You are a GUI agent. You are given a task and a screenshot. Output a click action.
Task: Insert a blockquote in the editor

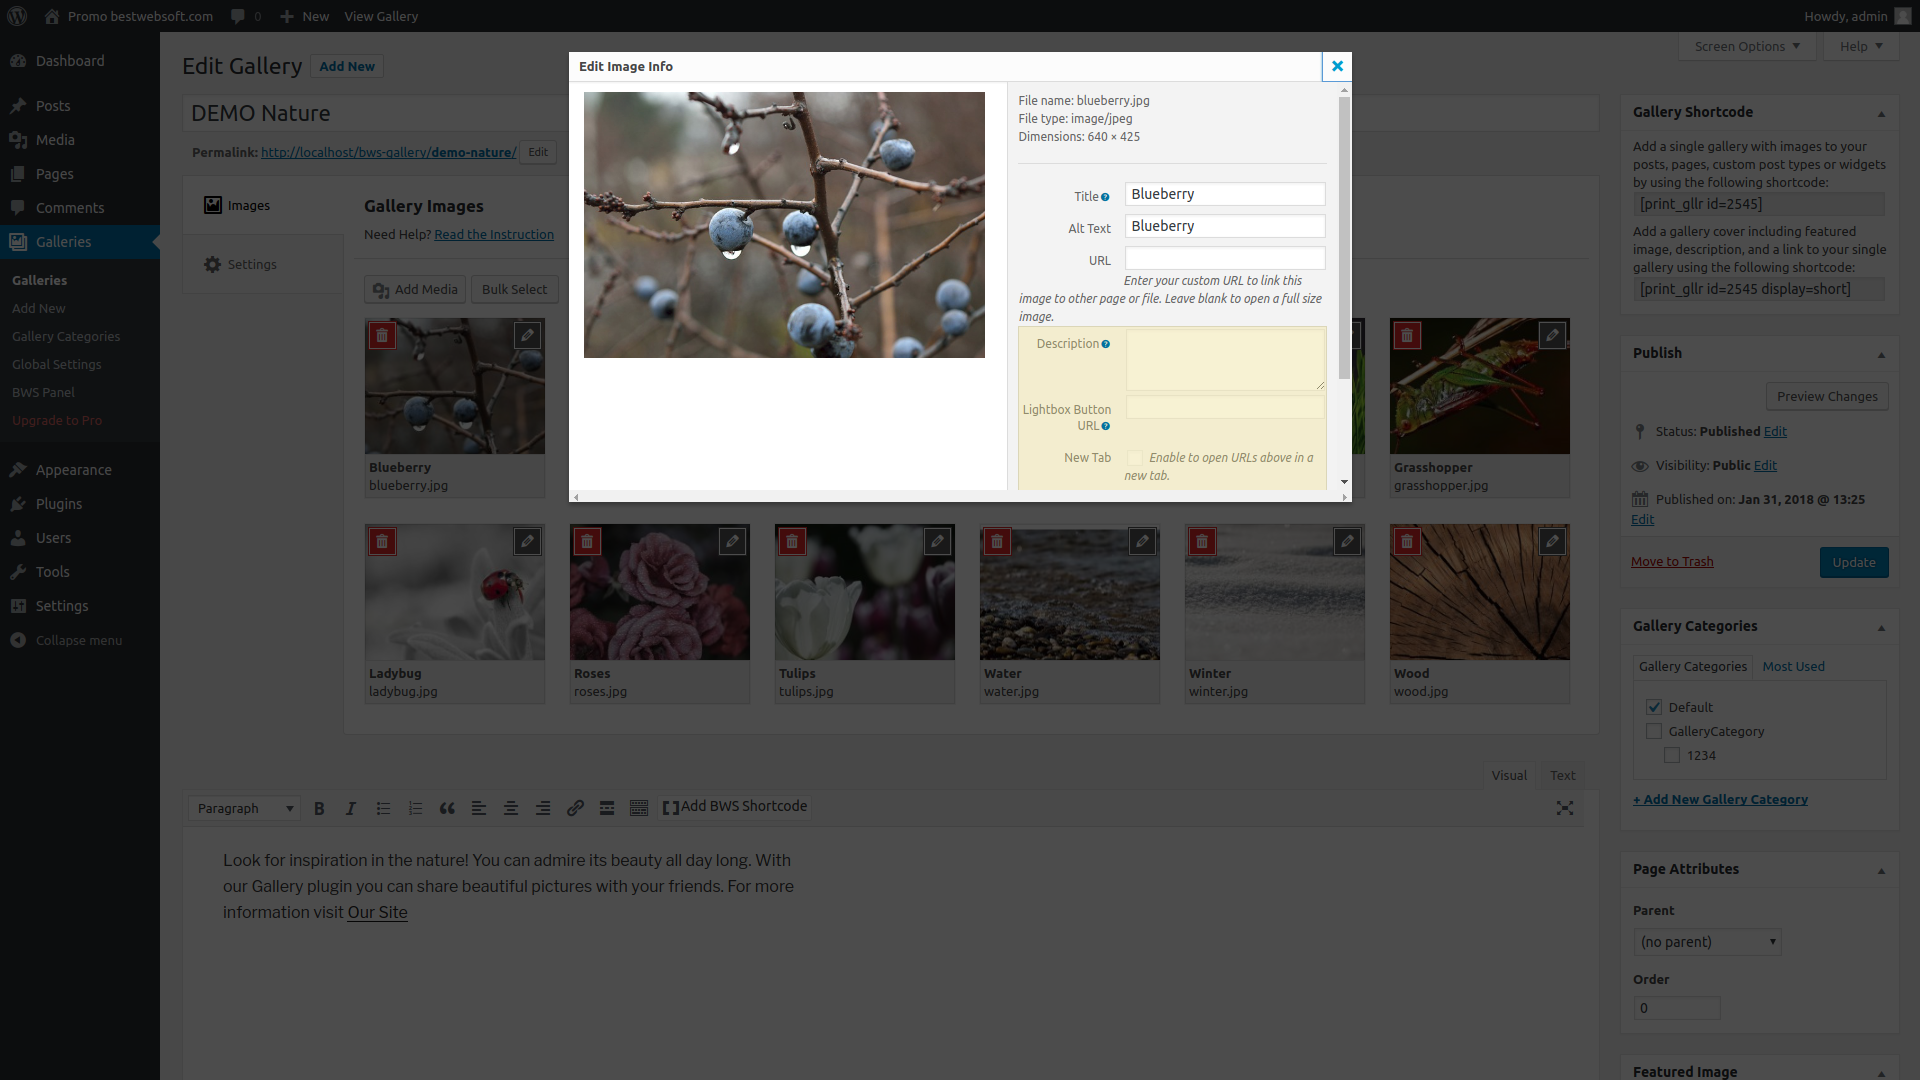[446, 808]
